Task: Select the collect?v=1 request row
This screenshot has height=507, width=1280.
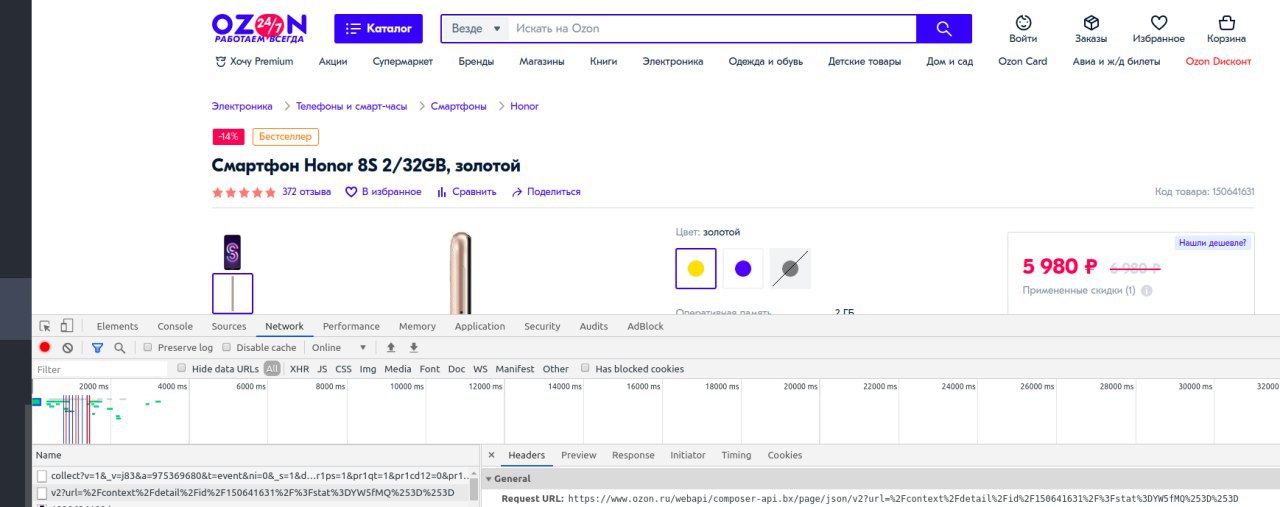Action: coord(251,475)
